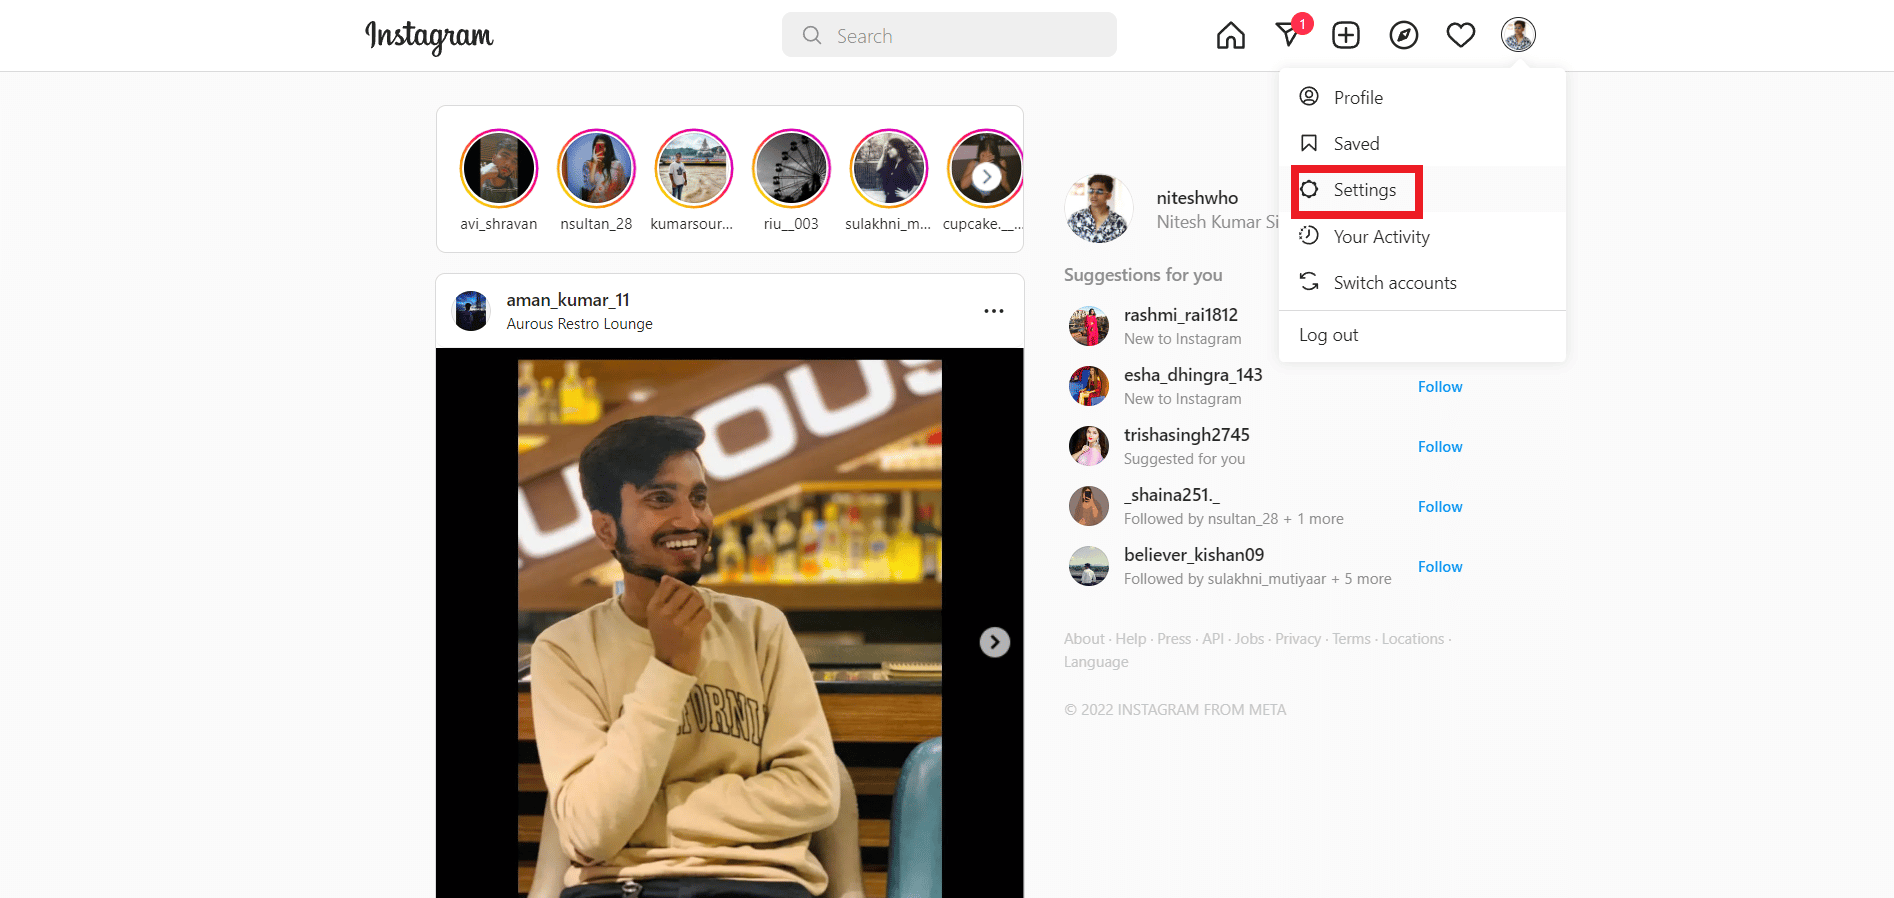The height and width of the screenshot is (898, 1894).
Task: Click rashmi_rai1812 avatar
Action: coord(1088,326)
